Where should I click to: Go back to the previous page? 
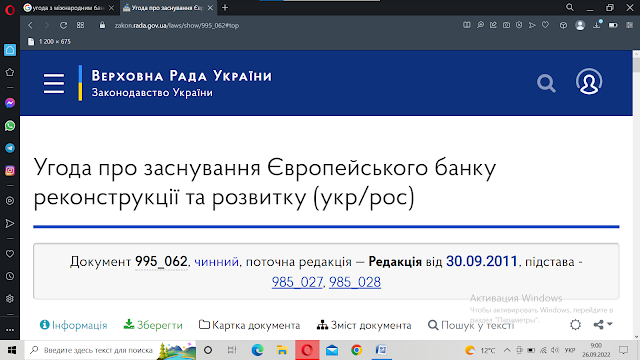click(x=31, y=25)
